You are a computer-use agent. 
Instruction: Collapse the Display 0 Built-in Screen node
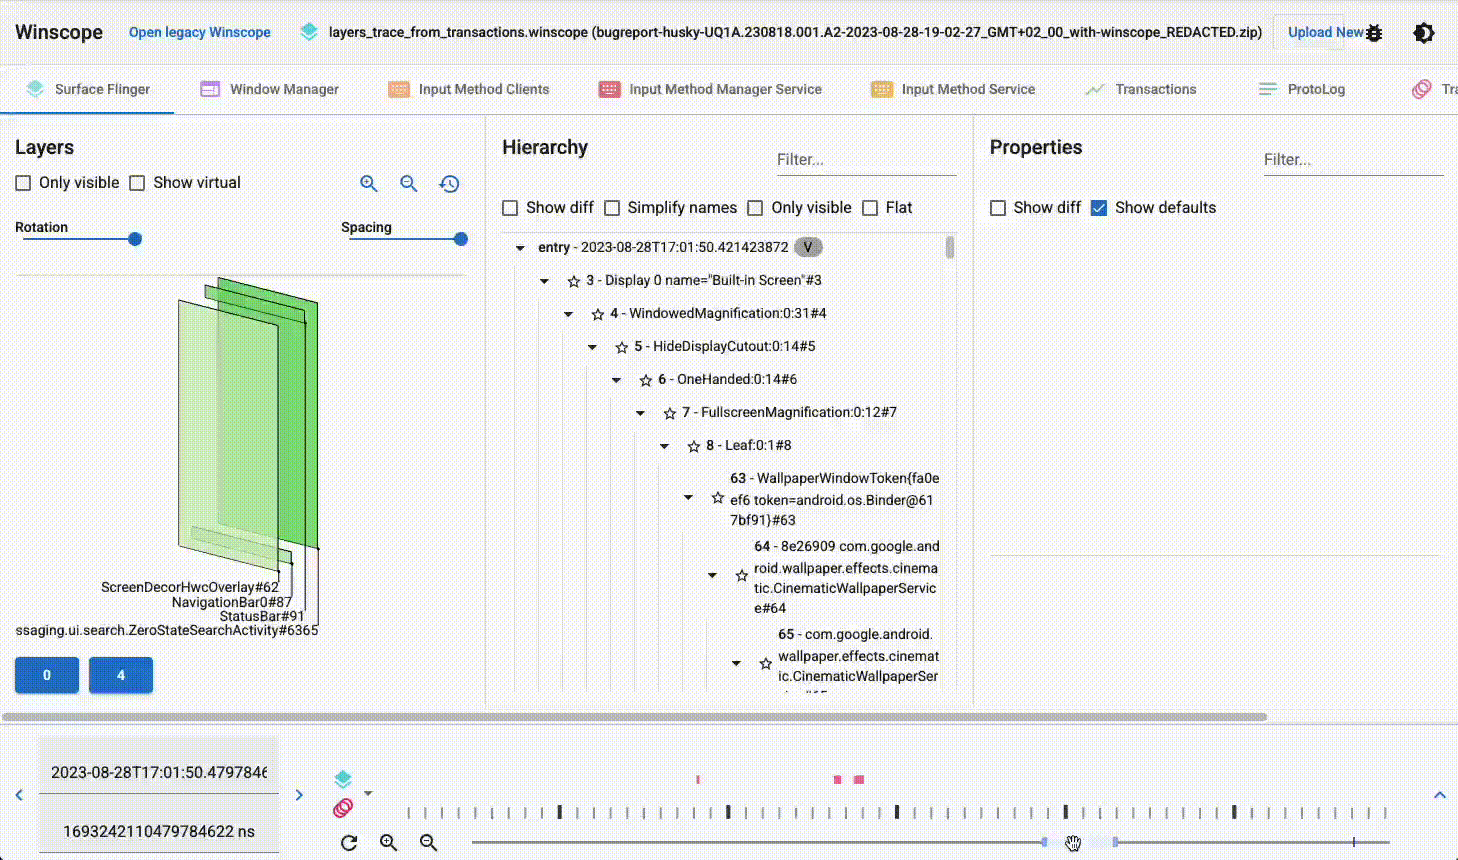(x=544, y=280)
